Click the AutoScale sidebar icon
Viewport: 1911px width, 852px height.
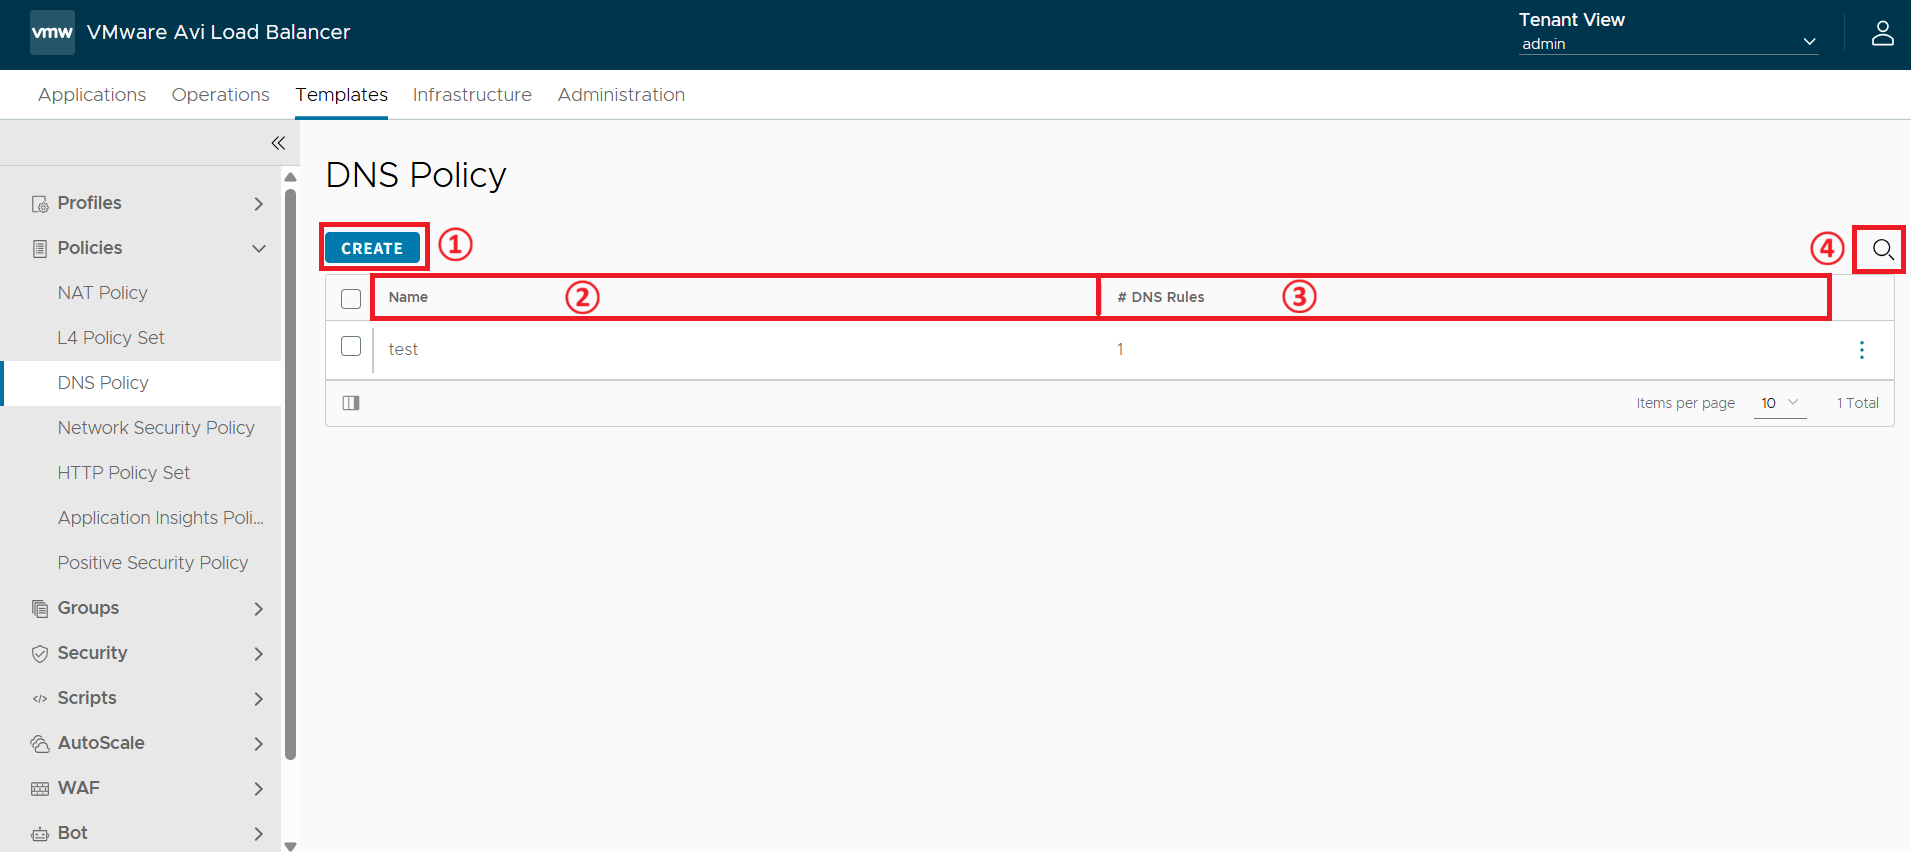pos(40,743)
